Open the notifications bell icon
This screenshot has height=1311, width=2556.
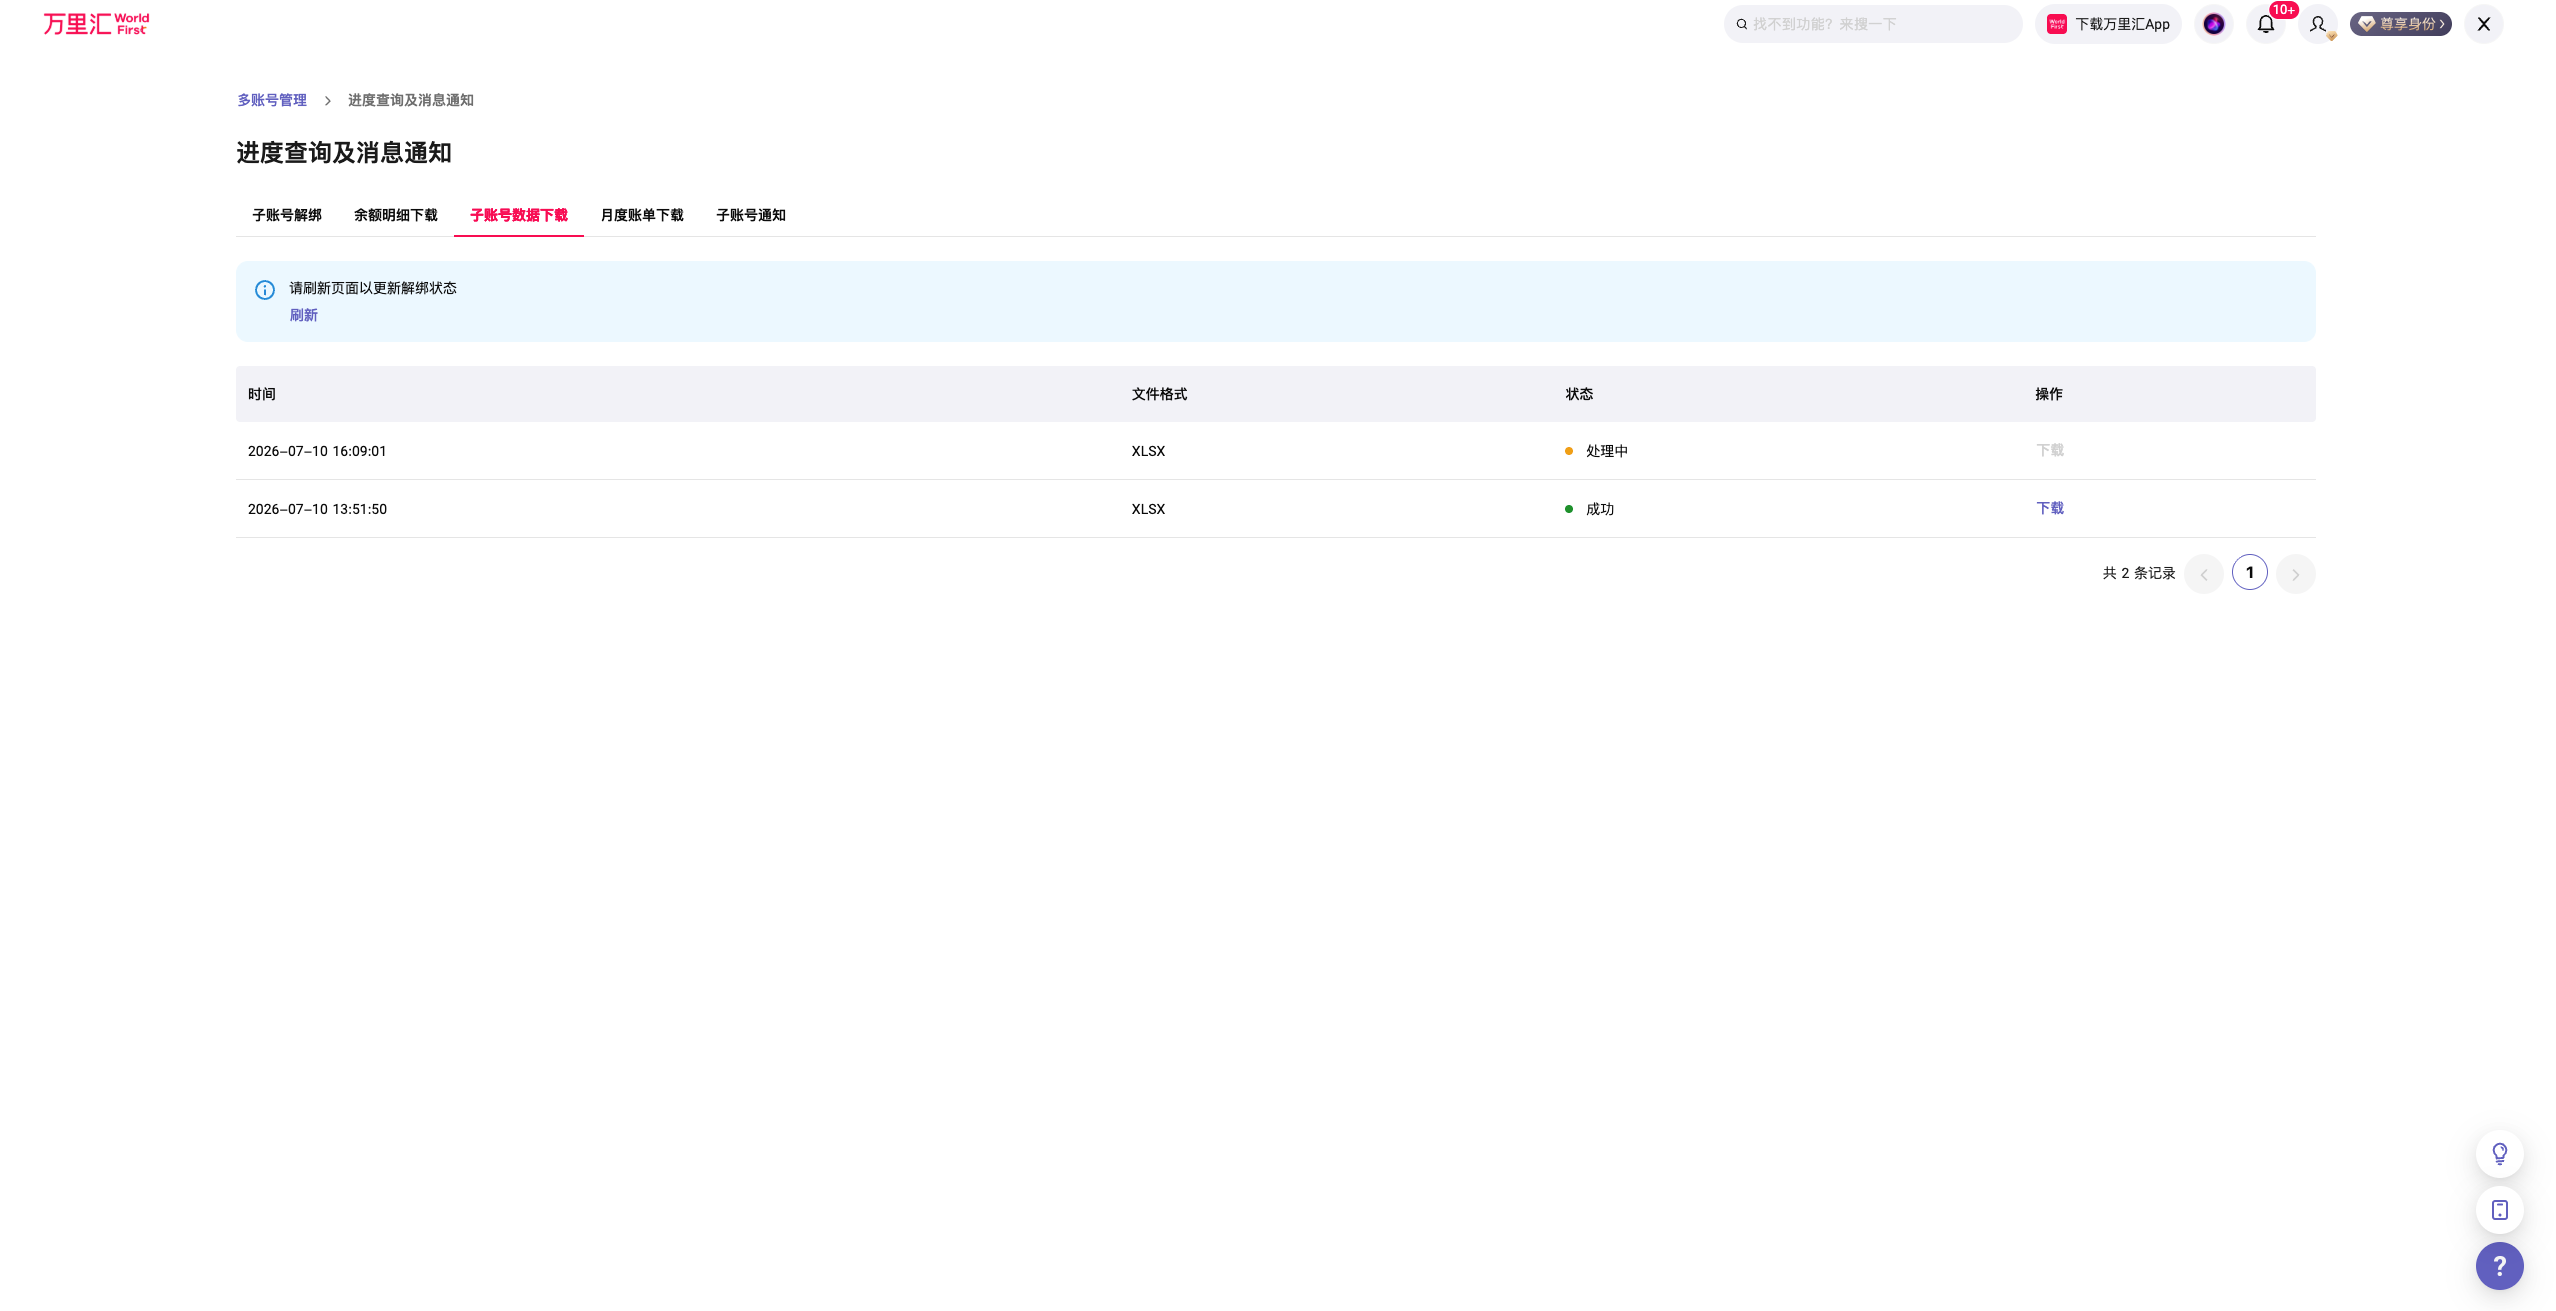[x=2265, y=24]
